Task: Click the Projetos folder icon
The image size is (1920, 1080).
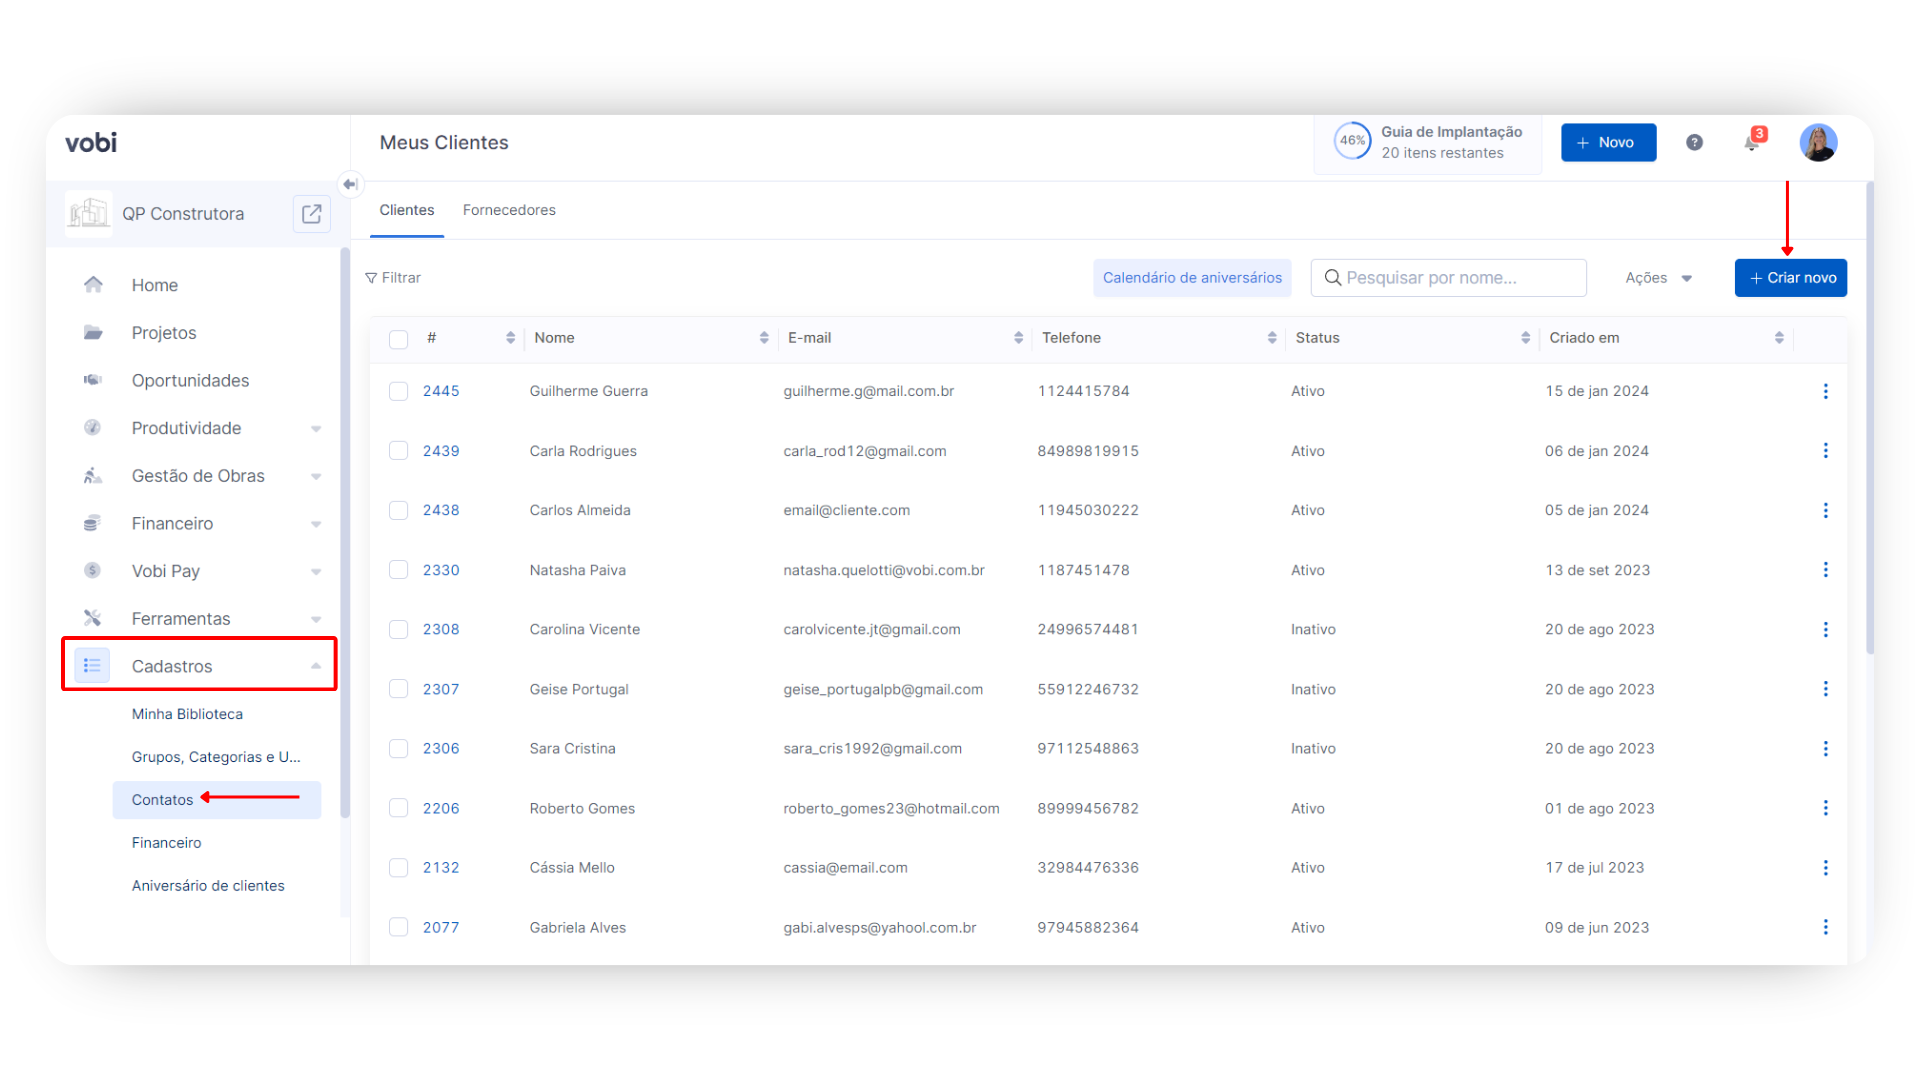Action: point(93,333)
